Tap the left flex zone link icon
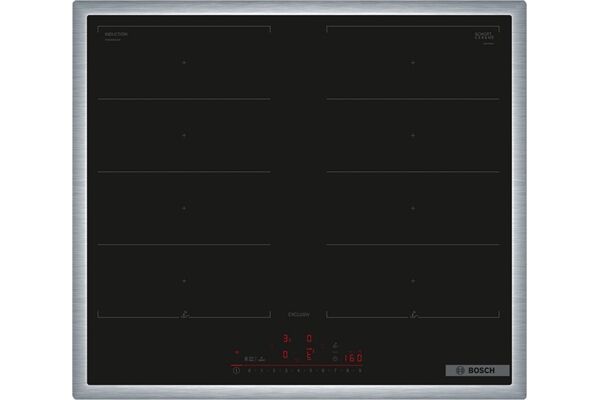 (x=183, y=317)
